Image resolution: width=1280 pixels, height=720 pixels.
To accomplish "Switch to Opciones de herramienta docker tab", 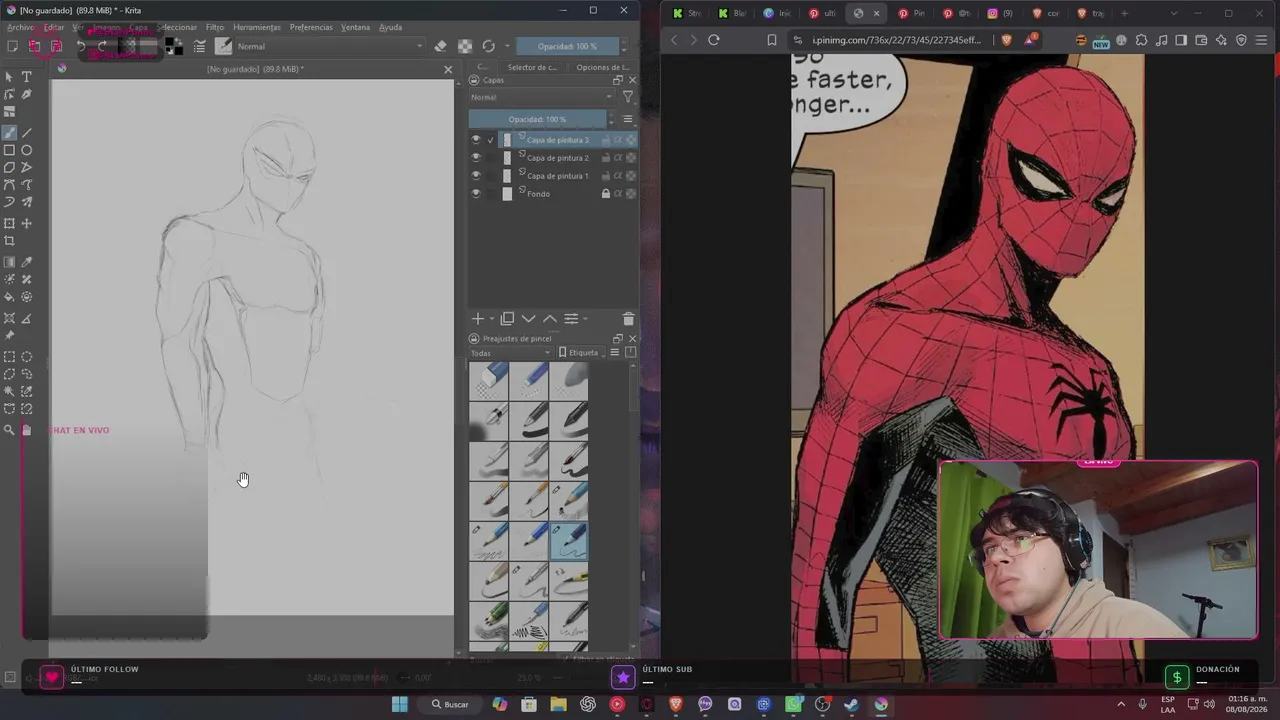I will click(x=602, y=67).
